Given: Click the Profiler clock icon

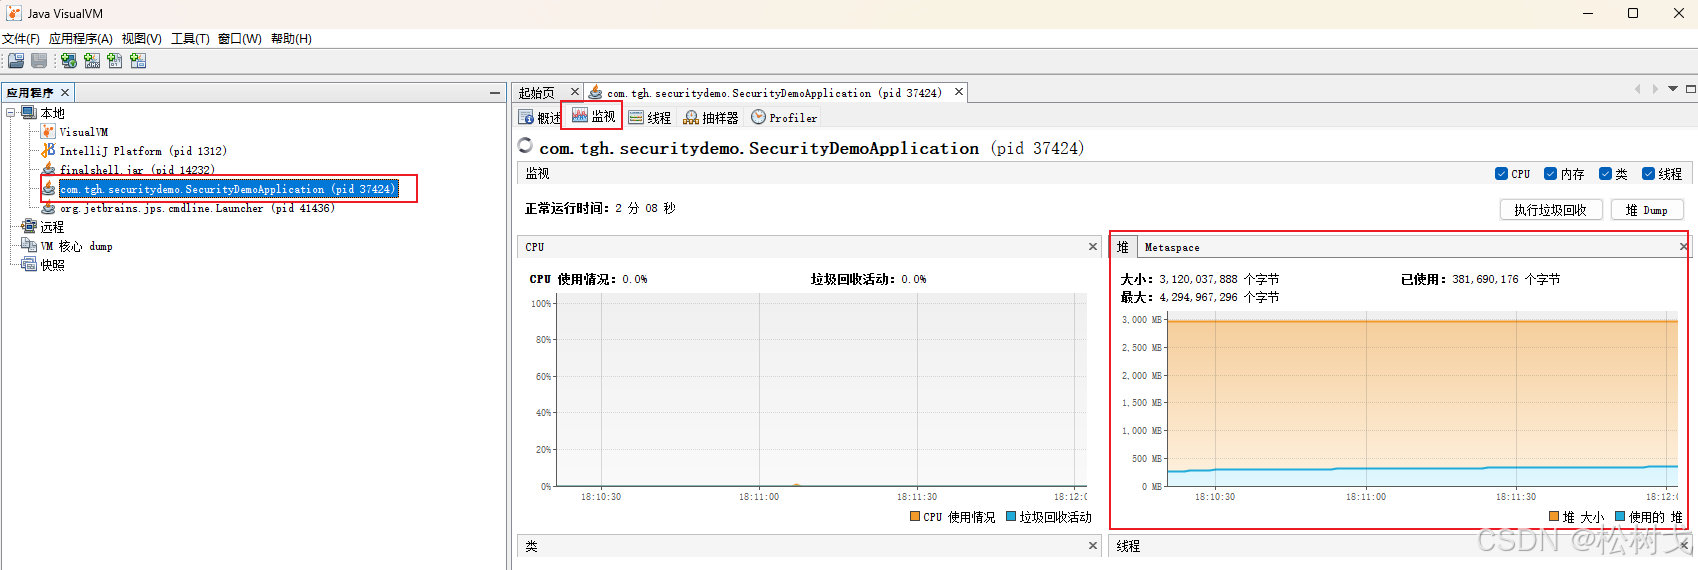Looking at the screenshot, I should pos(759,117).
